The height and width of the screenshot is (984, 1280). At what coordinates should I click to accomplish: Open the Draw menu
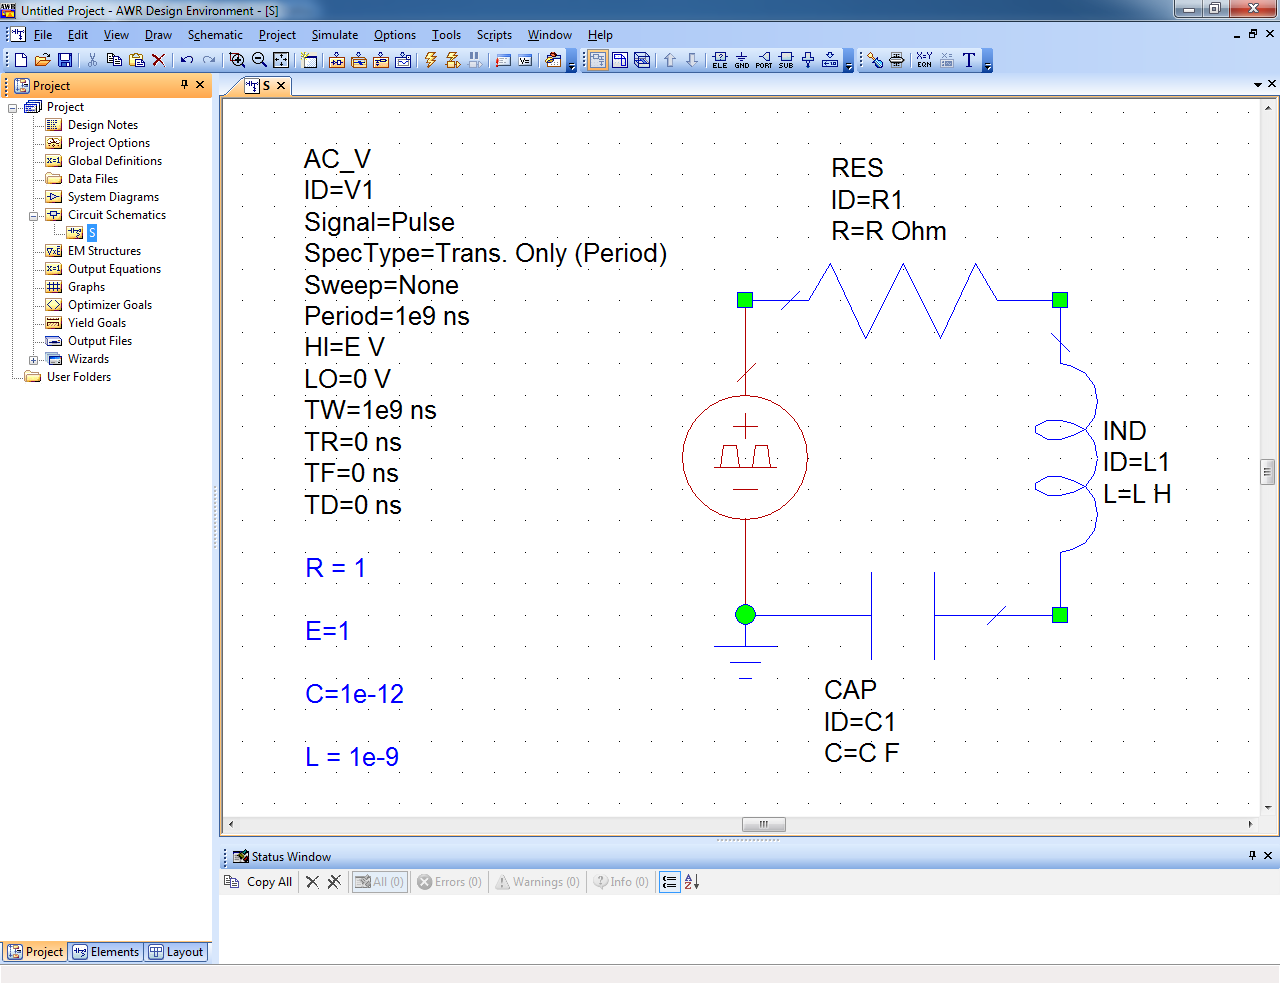pos(158,35)
